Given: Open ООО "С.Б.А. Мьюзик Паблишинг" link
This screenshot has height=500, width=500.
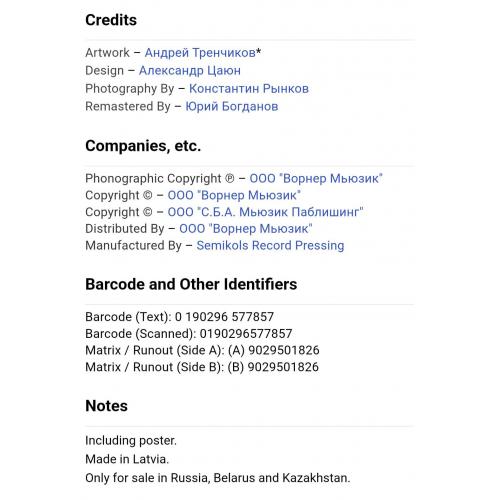Looking at the screenshot, I should (x=265, y=212).
